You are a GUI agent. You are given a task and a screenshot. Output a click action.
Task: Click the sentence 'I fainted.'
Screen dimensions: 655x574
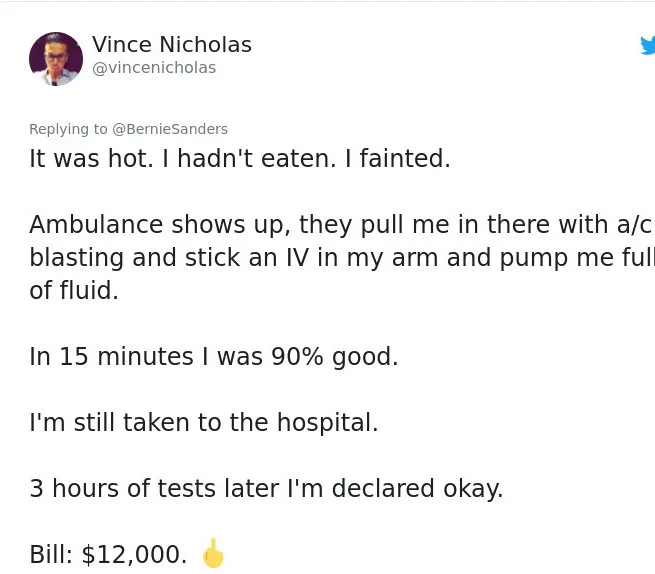(398, 159)
